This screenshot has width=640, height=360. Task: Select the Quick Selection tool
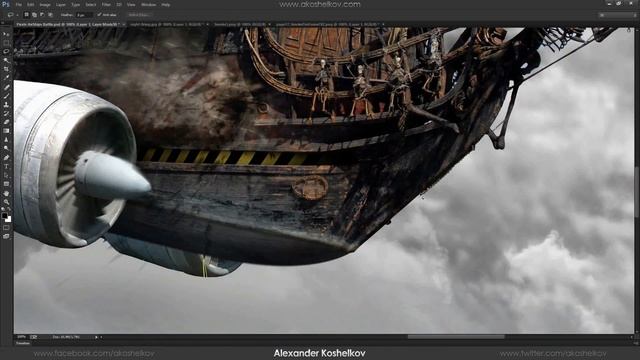6,60
